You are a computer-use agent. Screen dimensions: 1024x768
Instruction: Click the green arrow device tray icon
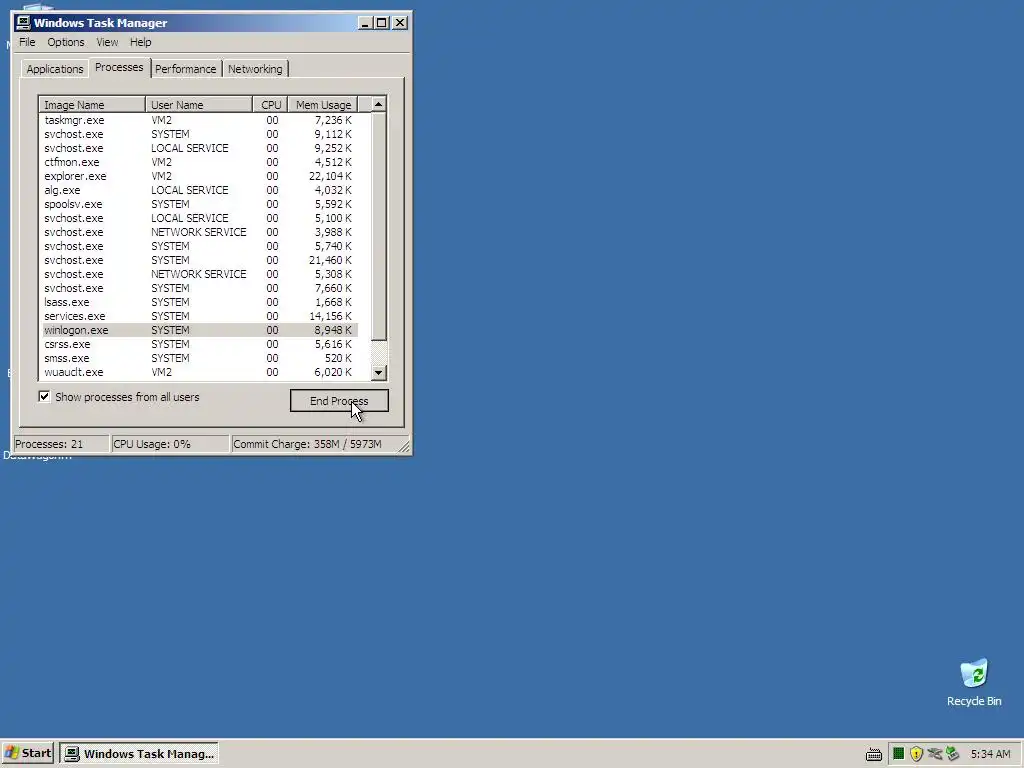click(x=952, y=754)
